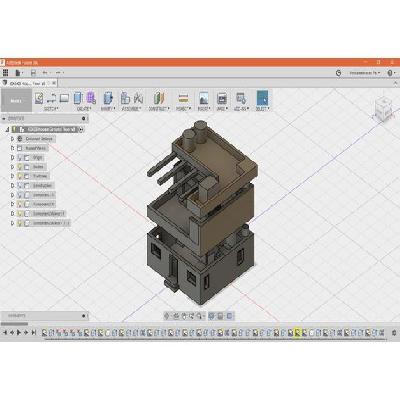Screen dimensions: 400x400
Task: Toggle Sketches folder lightbulb visibility
Action: (x=20, y=176)
